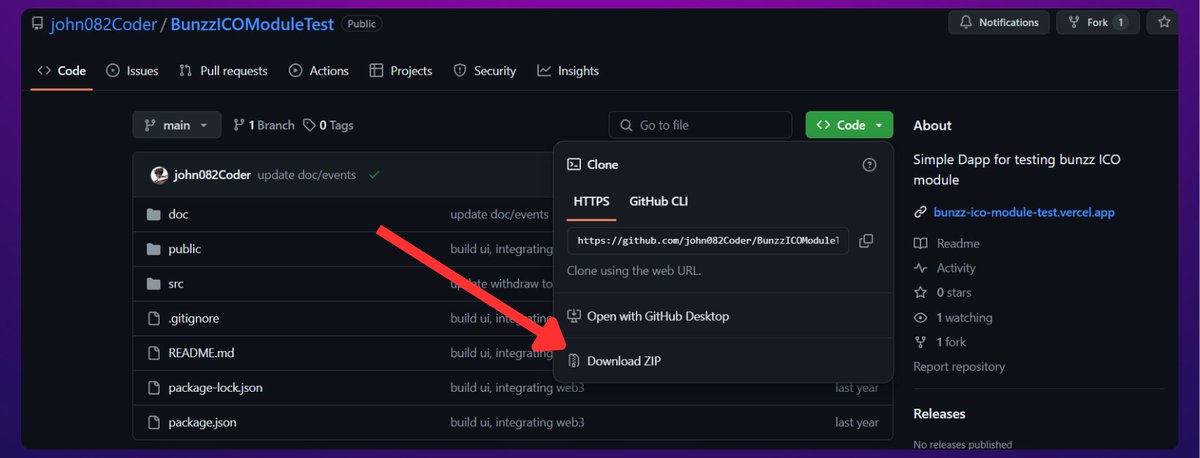Open the doc row's update doc/events commit message
This screenshot has width=1200, height=458.
click(x=499, y=214)
